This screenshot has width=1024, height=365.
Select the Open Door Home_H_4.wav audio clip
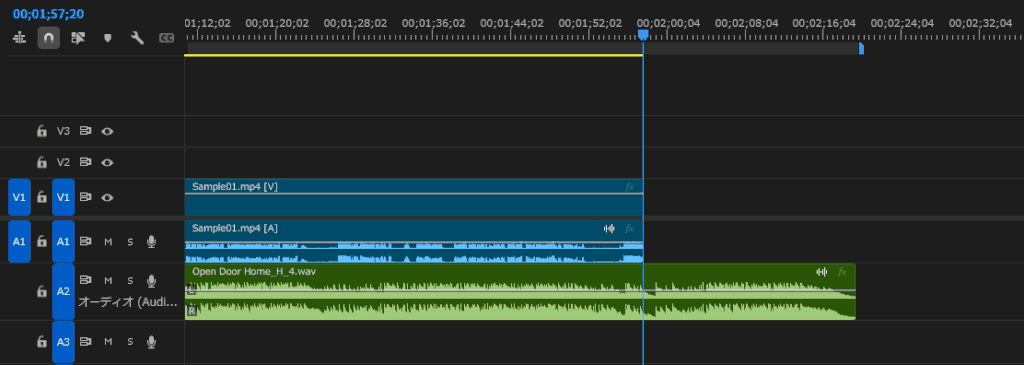(520, 291)
